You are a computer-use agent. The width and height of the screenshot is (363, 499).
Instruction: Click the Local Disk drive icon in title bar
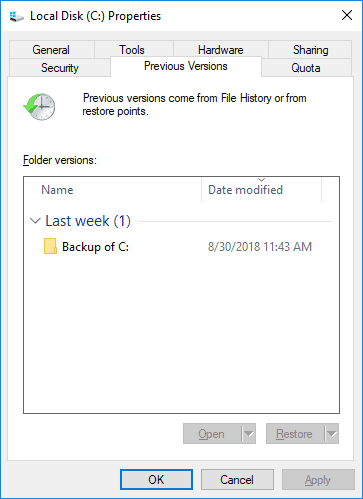(16, 16)
